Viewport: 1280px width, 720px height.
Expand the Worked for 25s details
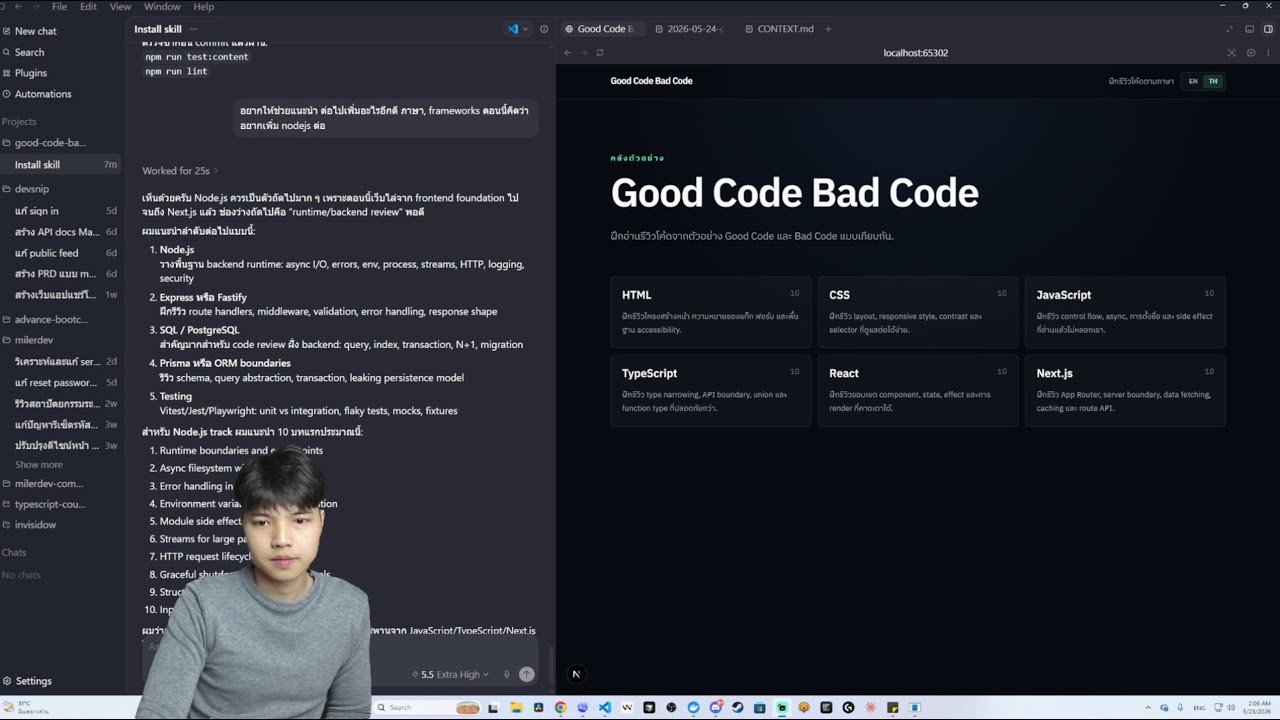[x=179, y=171]
